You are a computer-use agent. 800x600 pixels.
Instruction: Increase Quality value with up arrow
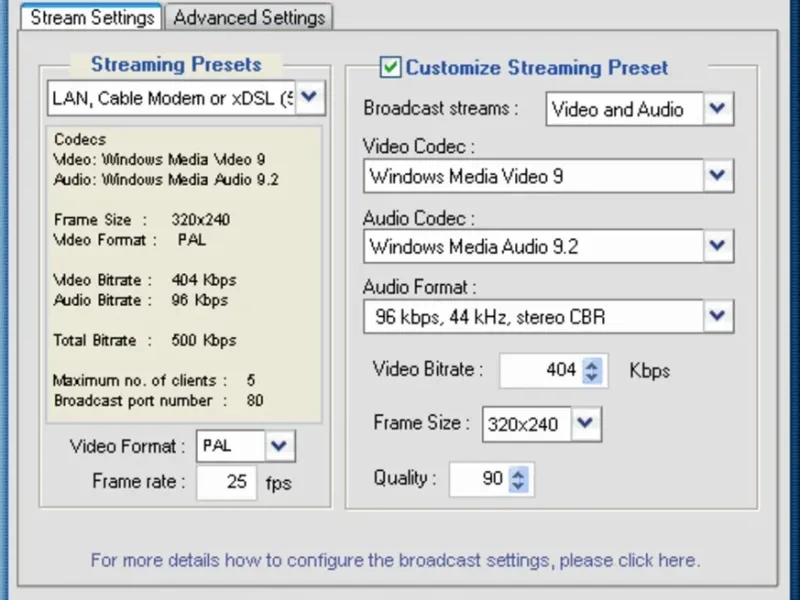tap(518, 473)
